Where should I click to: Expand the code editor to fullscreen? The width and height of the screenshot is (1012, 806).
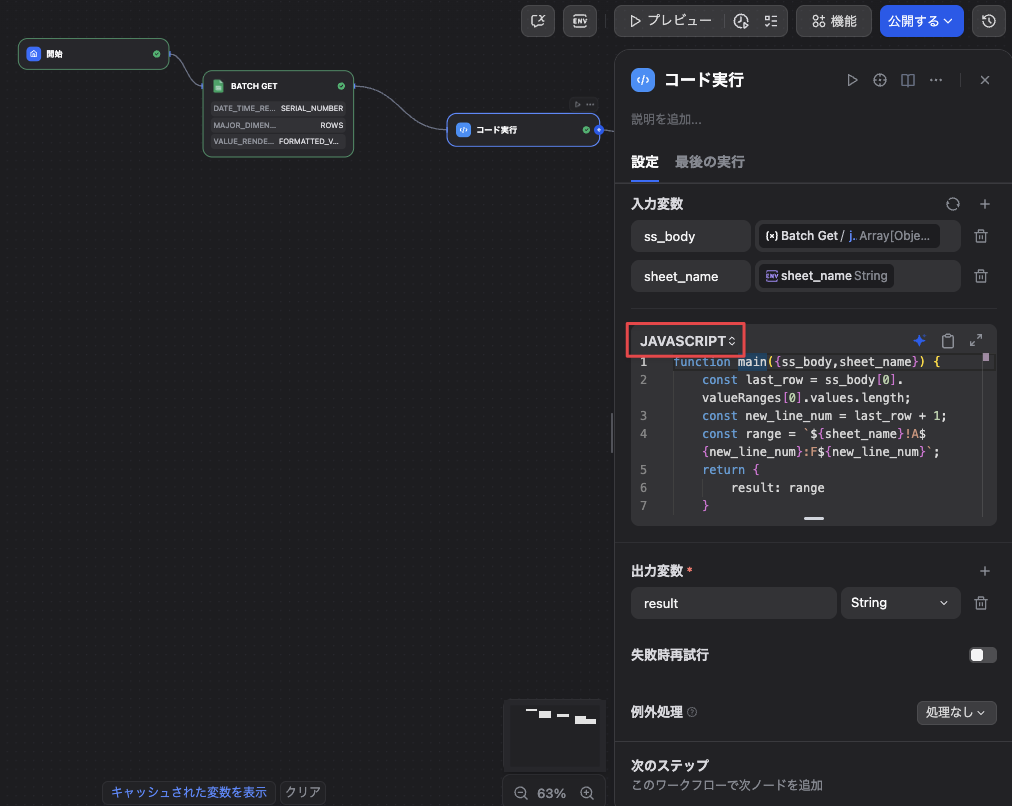[976, 341]
